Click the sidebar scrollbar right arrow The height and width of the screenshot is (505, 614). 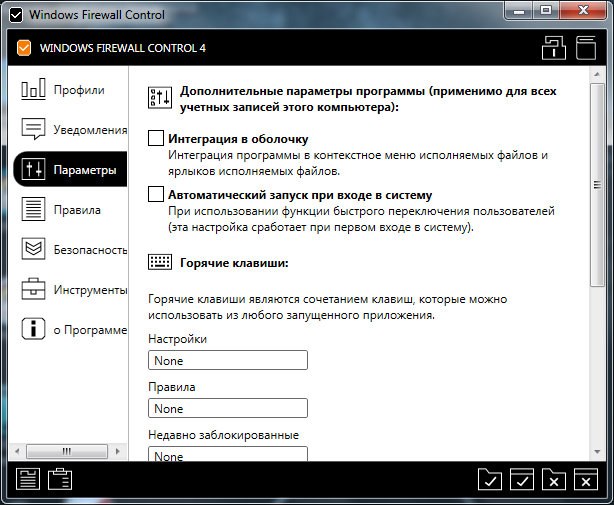[x=117, y=451]
